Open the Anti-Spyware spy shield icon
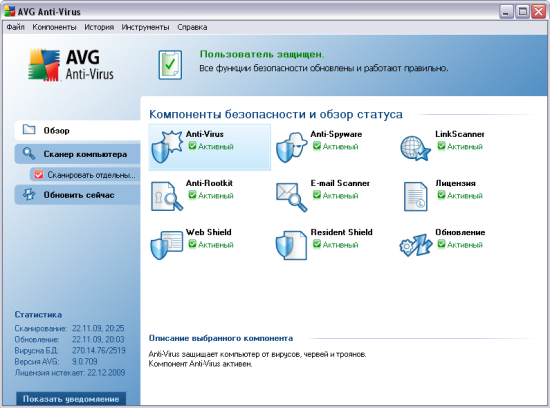 [x=291, y=147]
